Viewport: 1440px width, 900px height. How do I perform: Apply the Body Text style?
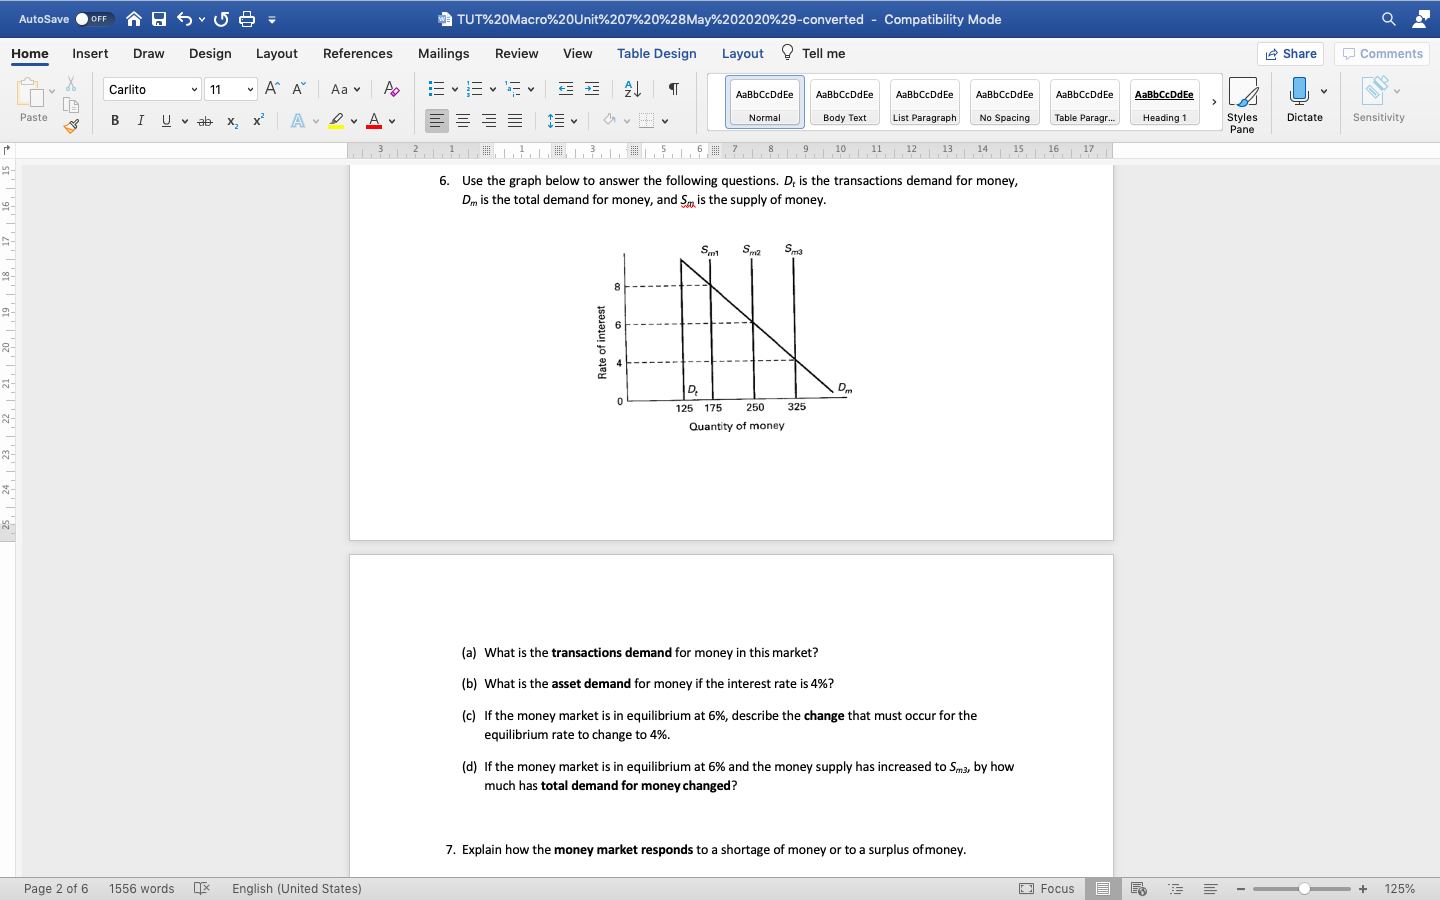[x=845, y=102]
